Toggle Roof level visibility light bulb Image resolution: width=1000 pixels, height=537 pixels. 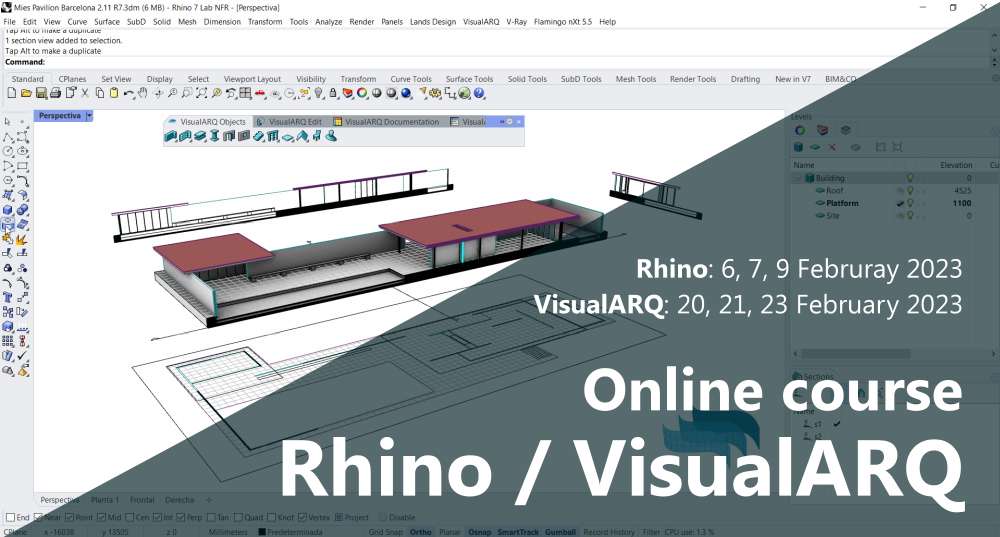pos(910,190)
